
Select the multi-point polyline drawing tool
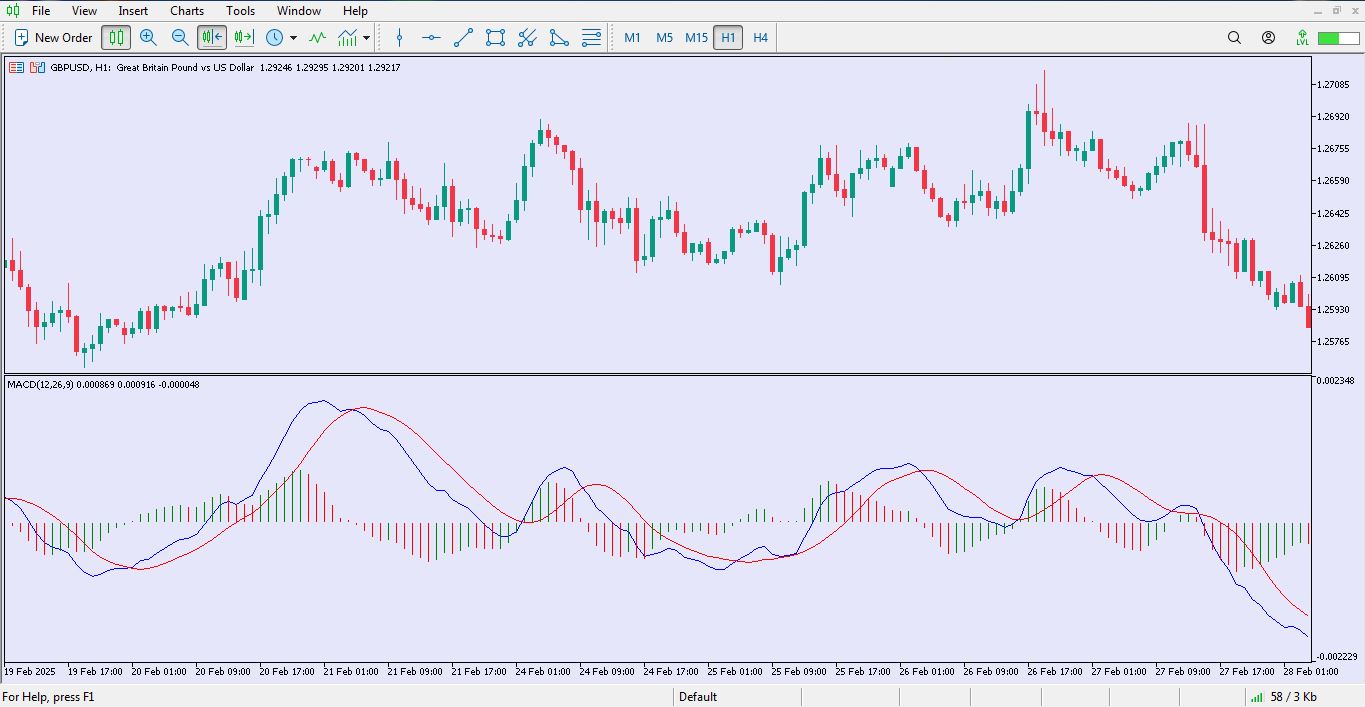coord(559,38)
